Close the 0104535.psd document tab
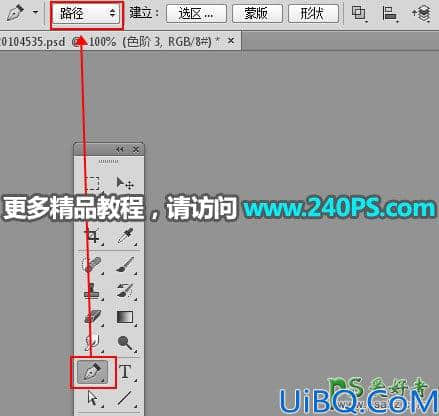Image resolution: width=439 pixels, height=416 pixels. tap(231, 41)
